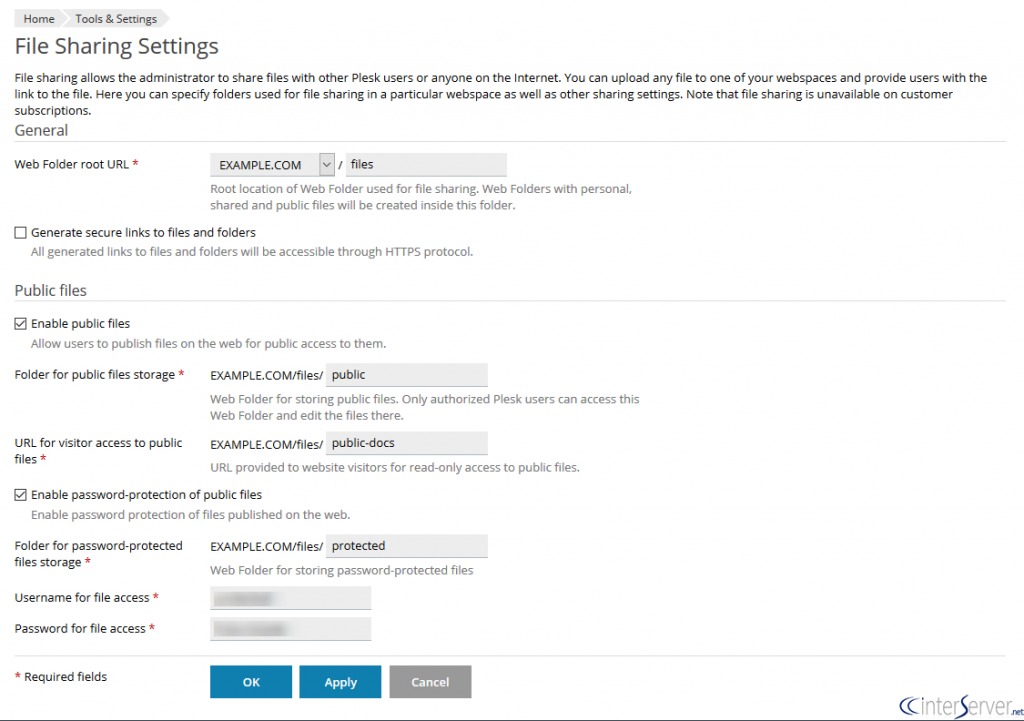
Task: Edit the 'public-docs' visitor URL field
Action: (x=407, y=443)
